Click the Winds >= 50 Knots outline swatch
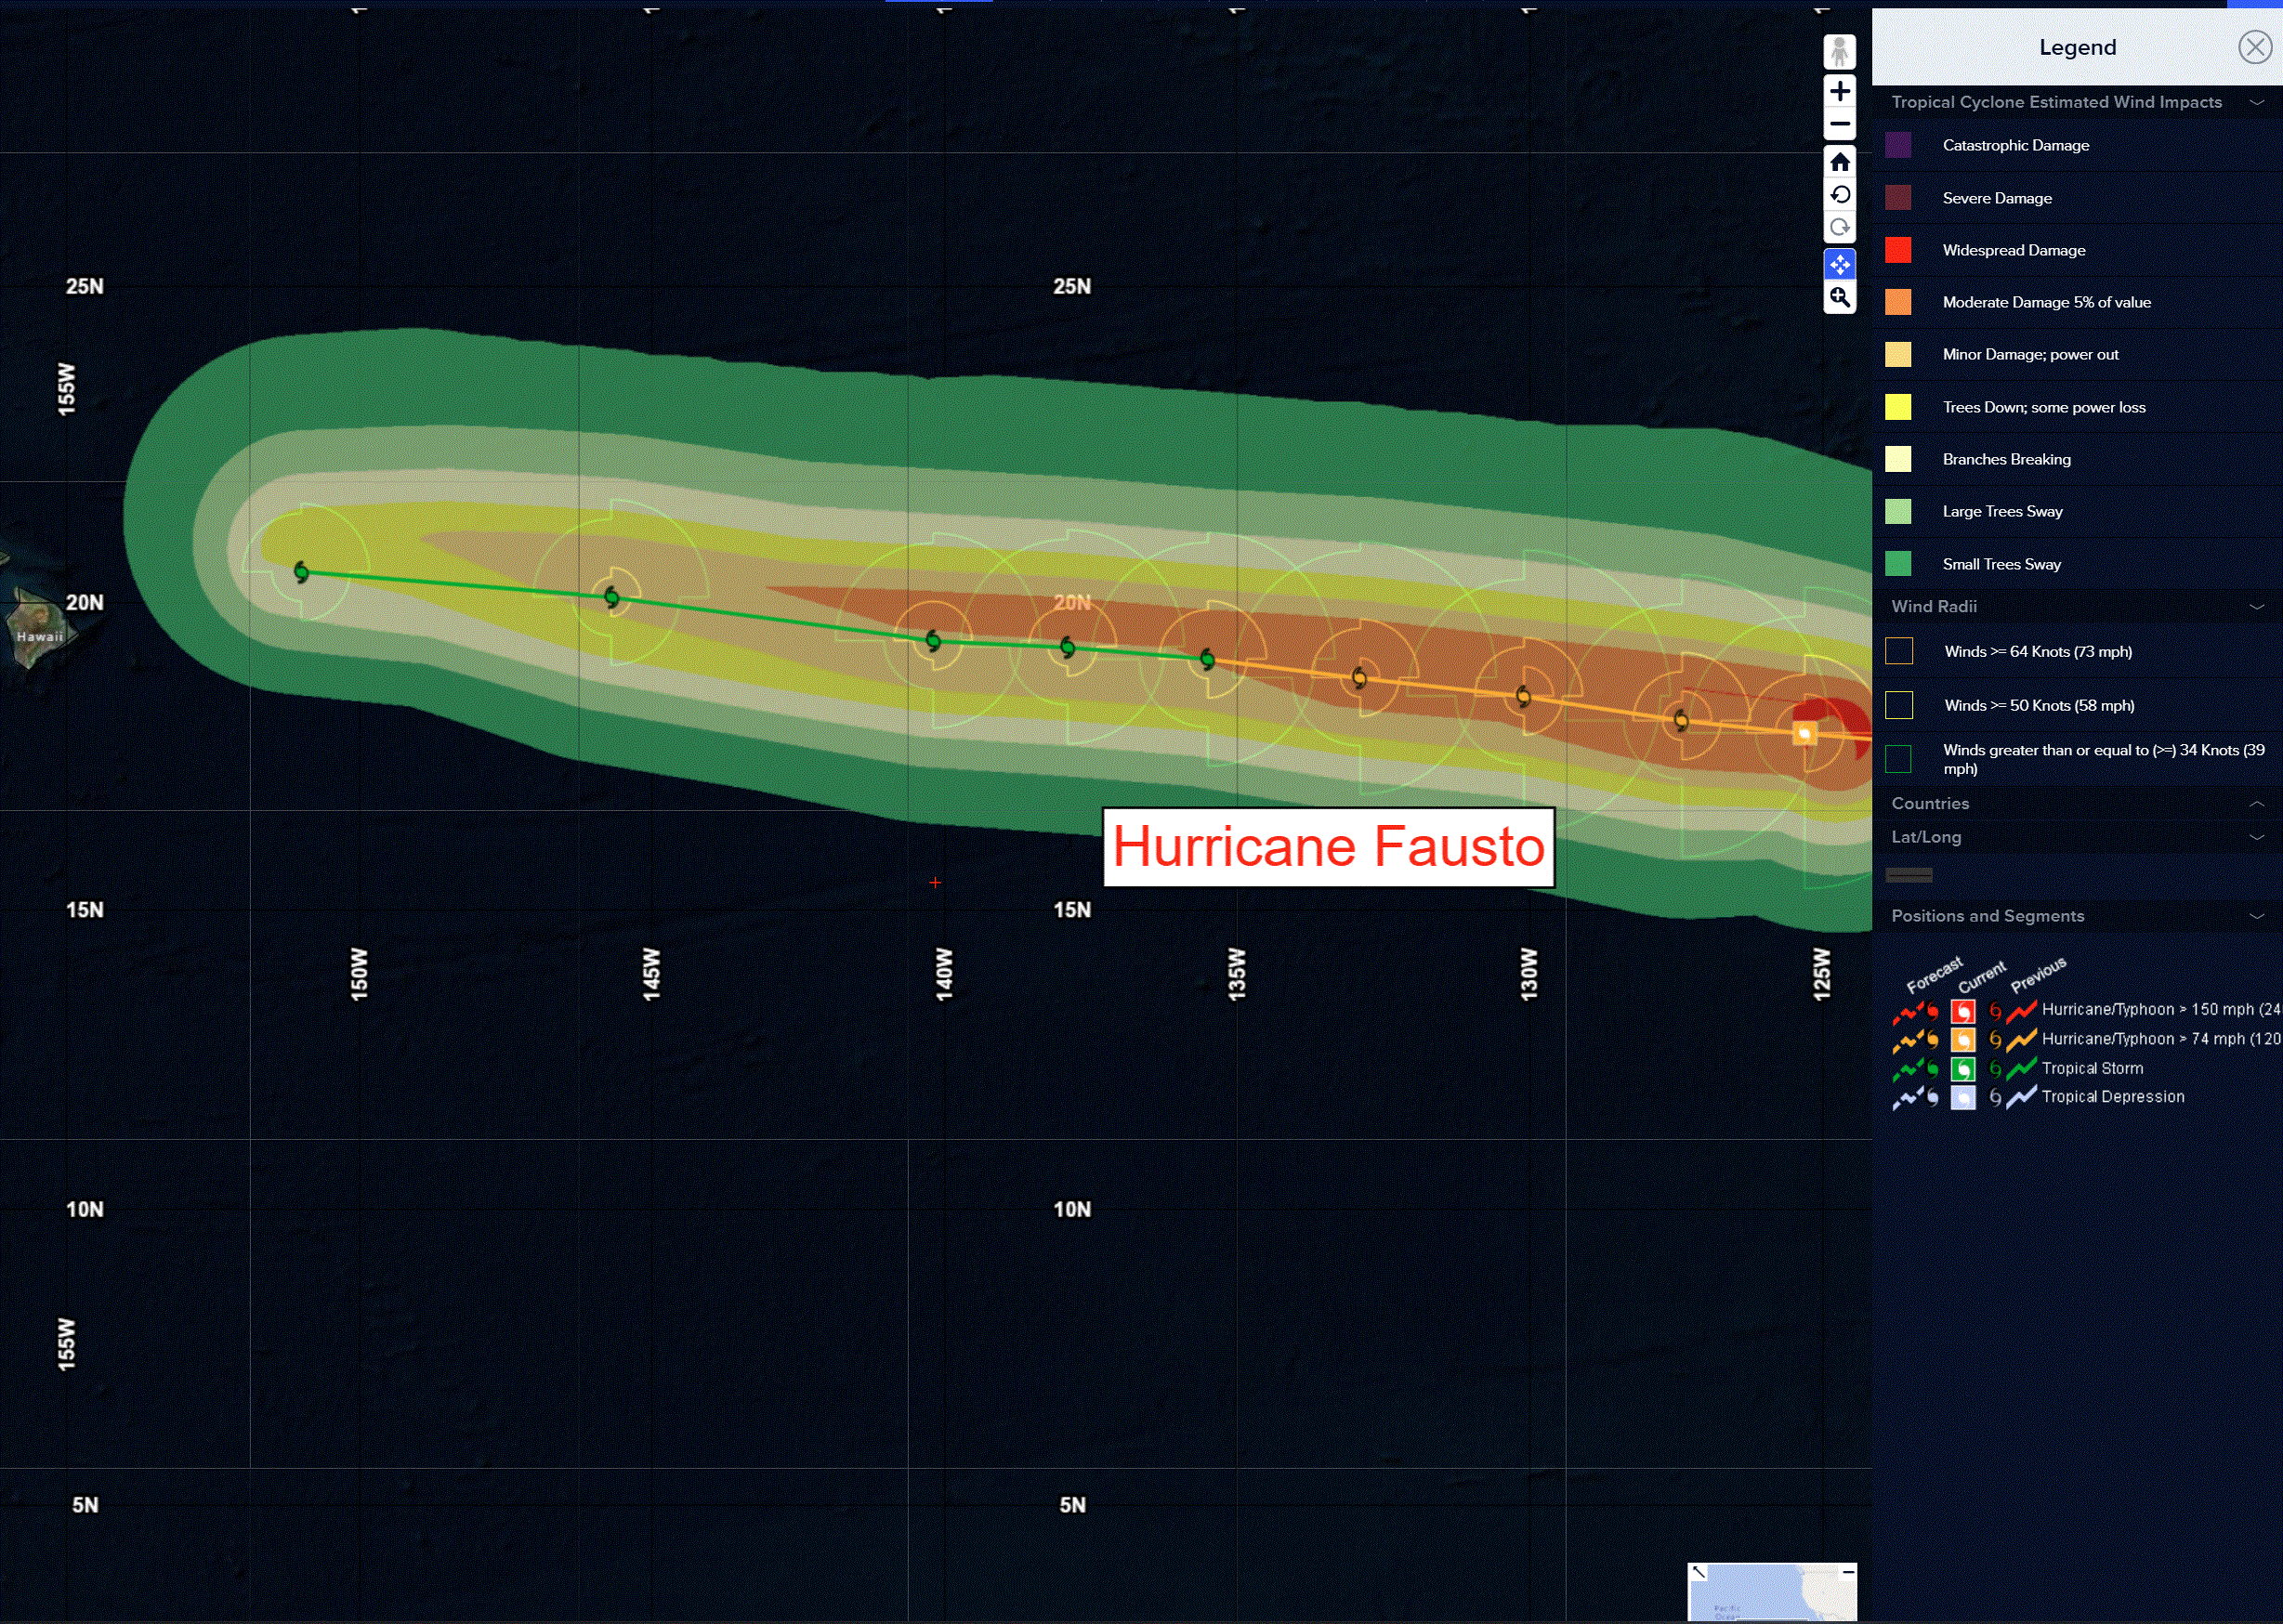The width and height of the screenshot is (2283, 1624). tap(1898, 705)
